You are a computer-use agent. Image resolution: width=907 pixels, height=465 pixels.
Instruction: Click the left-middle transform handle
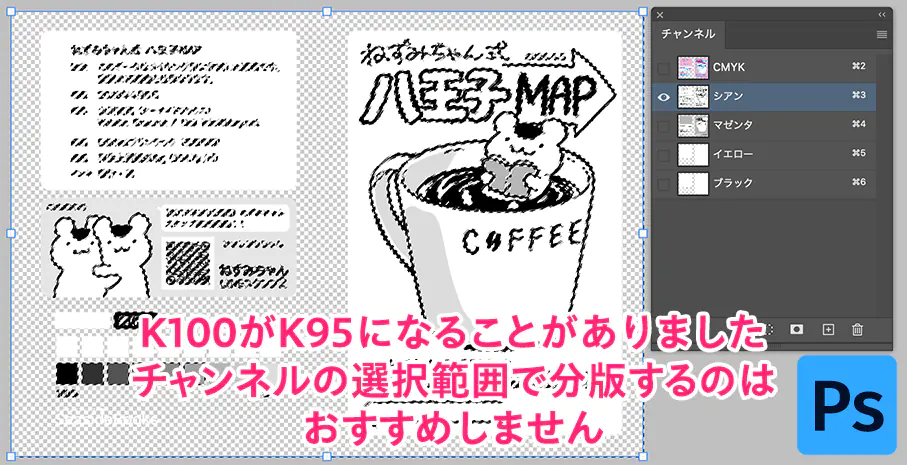tap(12, 232)
